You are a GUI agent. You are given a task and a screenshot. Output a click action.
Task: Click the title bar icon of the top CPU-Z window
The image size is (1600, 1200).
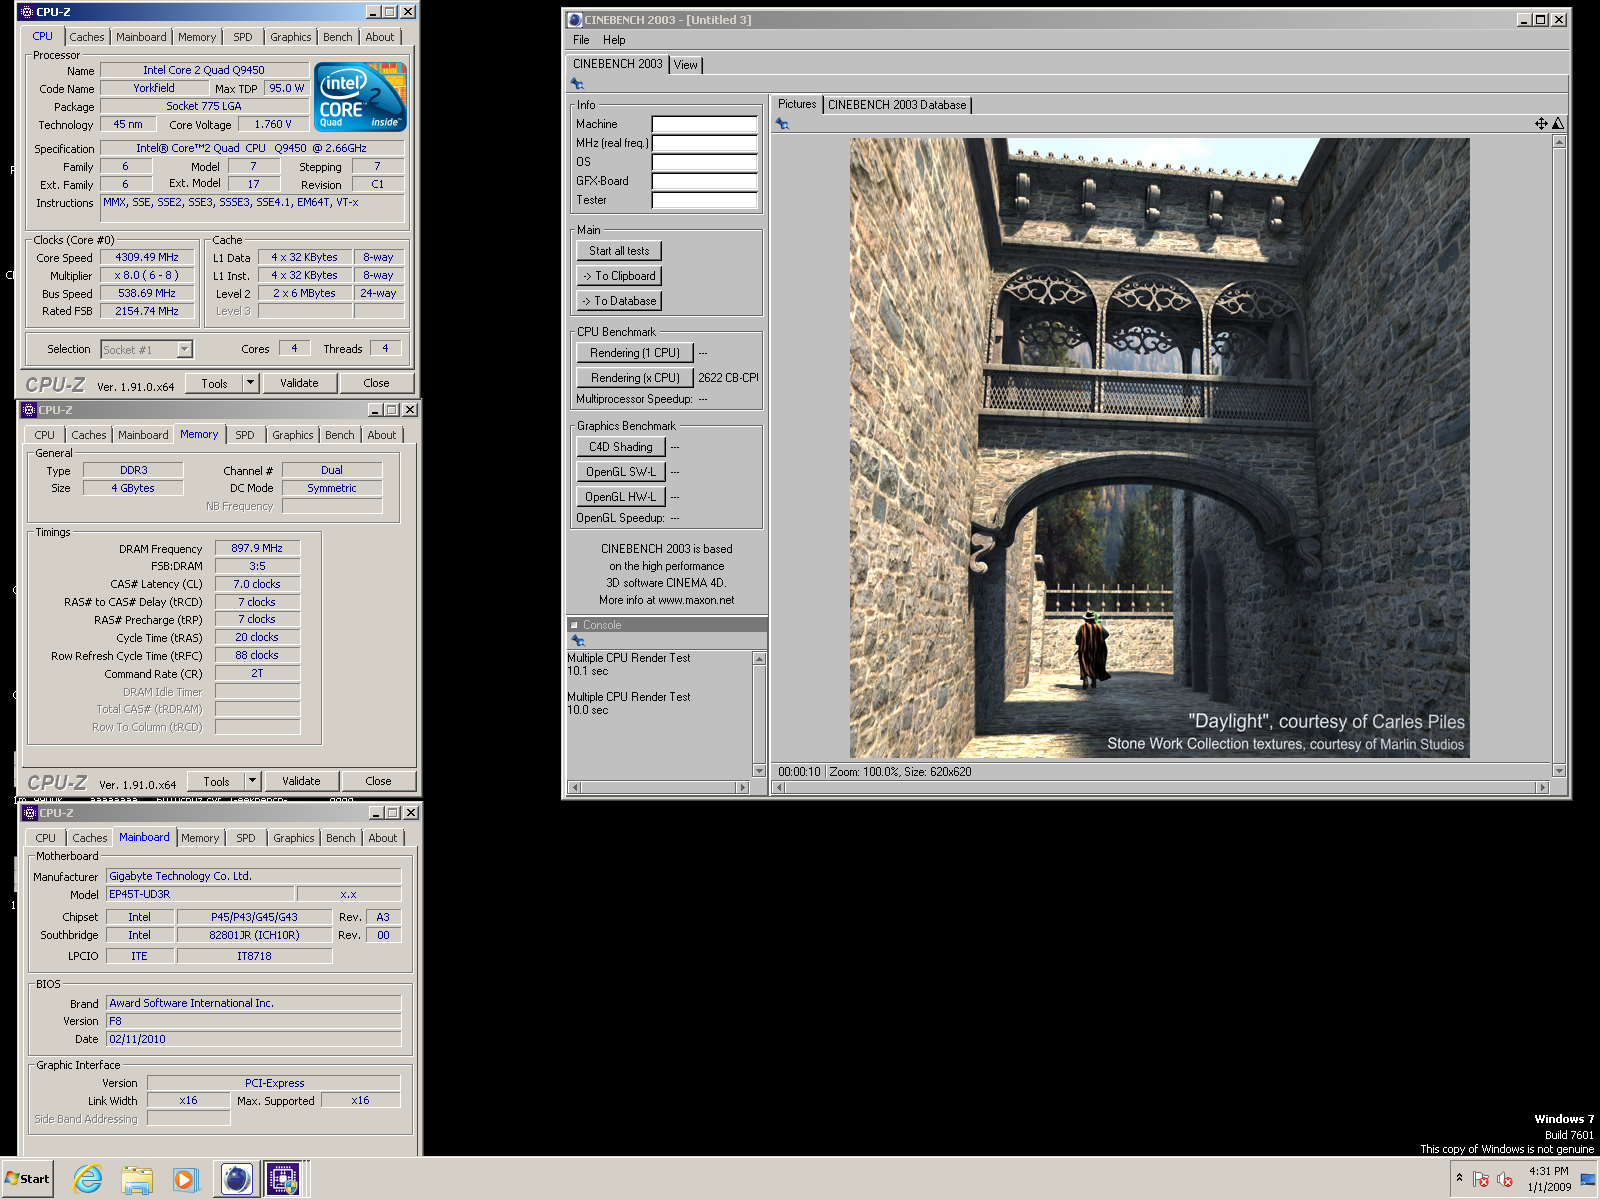point(26,12)
